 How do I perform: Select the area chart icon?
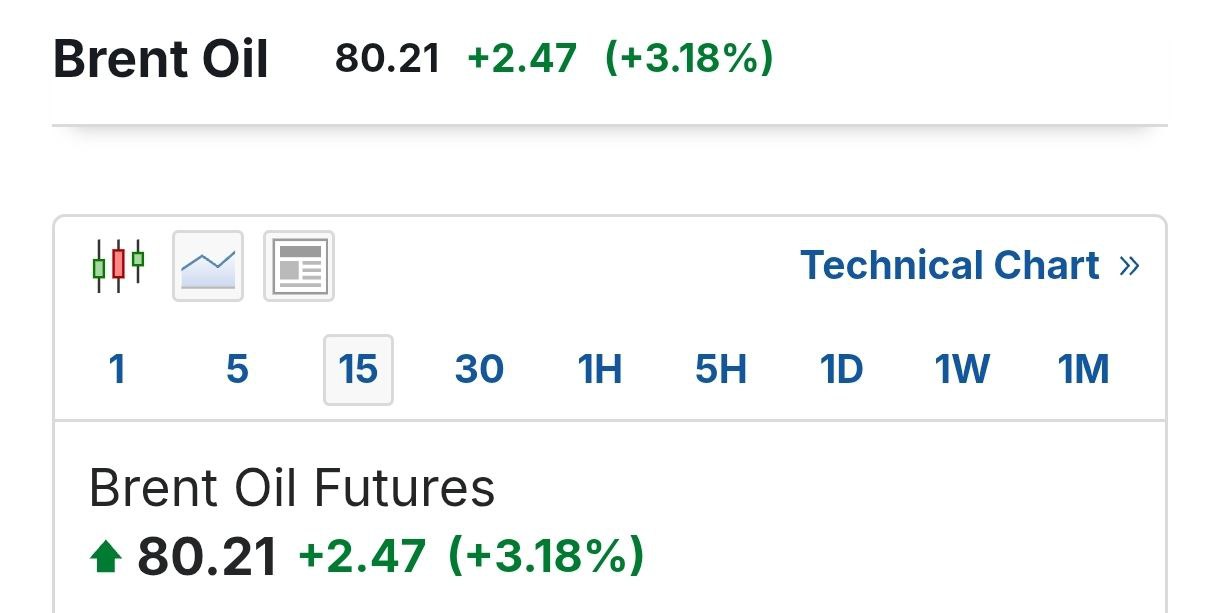click(x=208, y=266)
